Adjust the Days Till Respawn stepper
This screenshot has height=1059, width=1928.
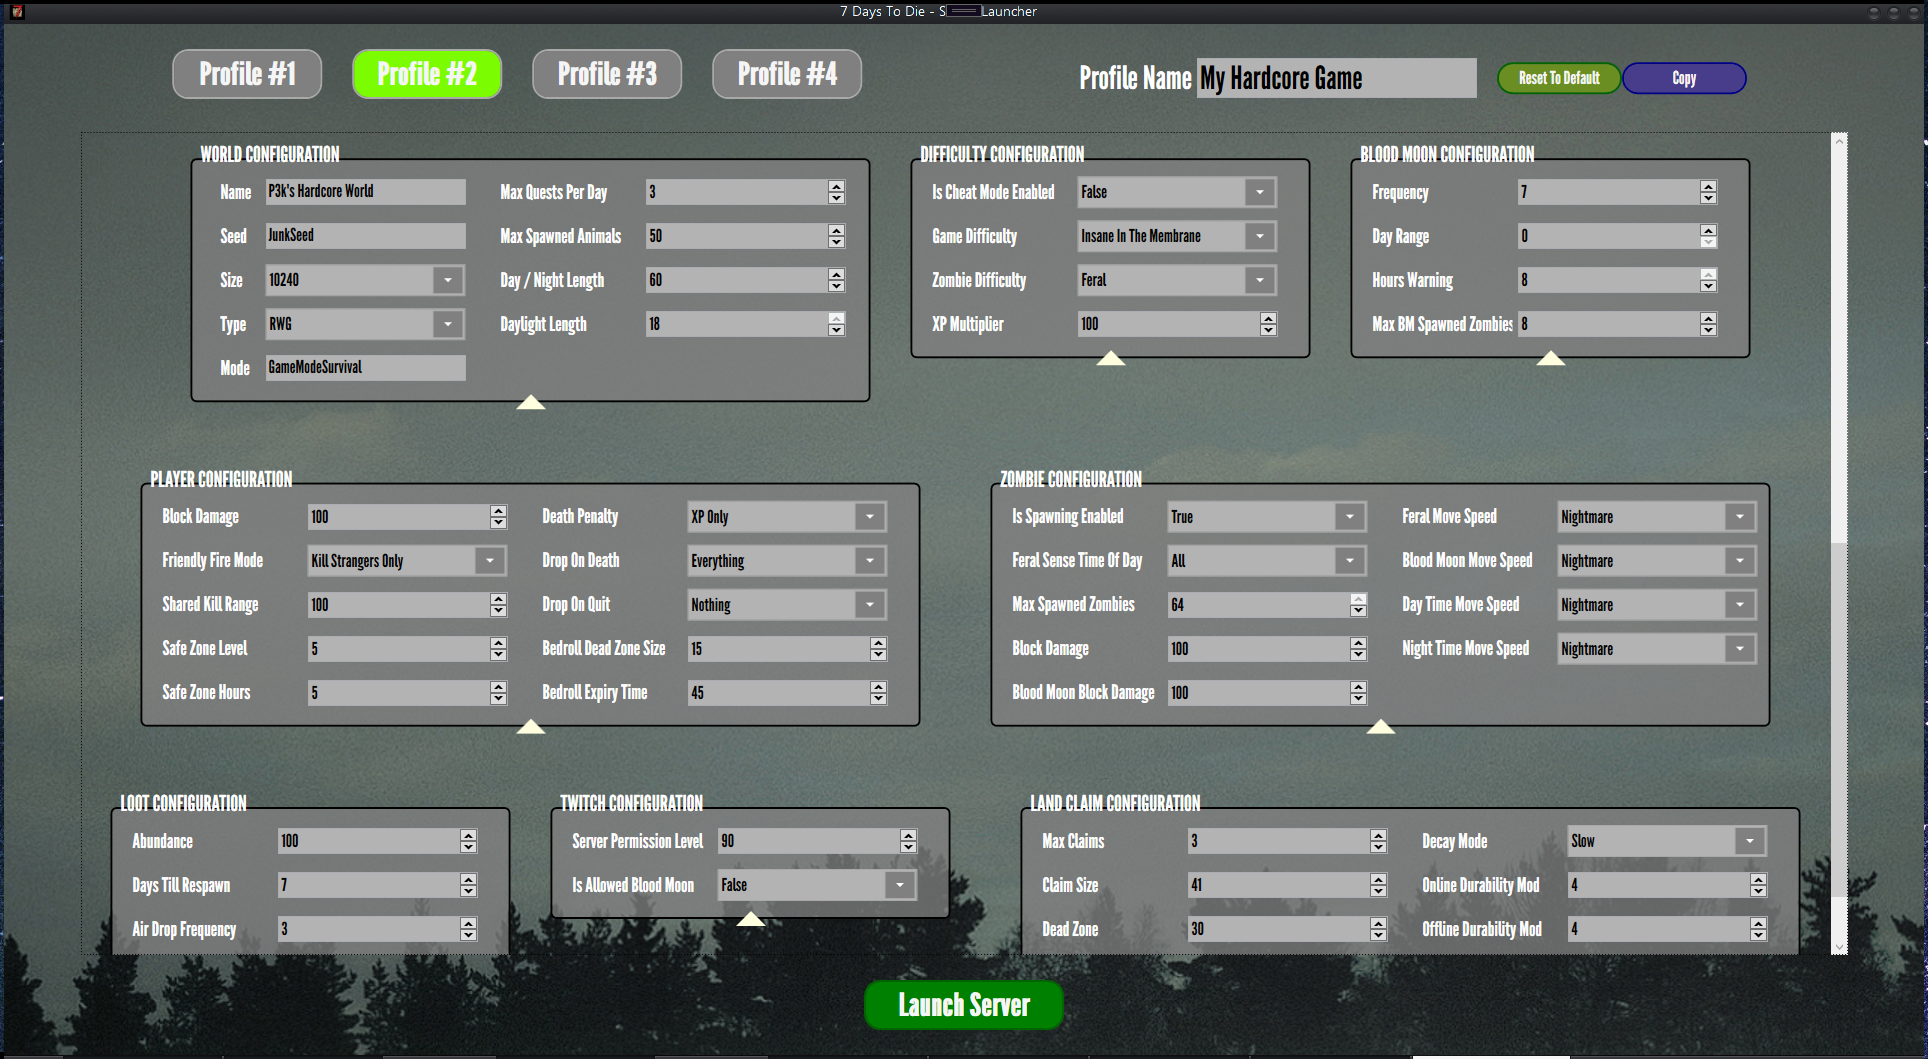coord(469,885)
